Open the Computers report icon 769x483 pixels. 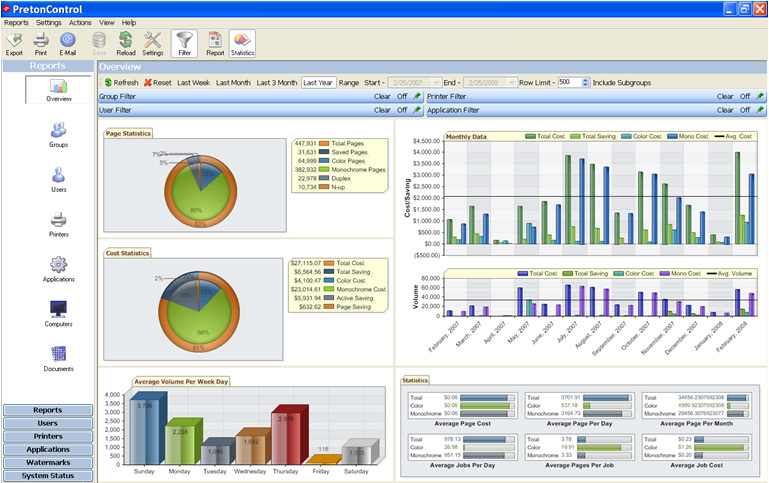(58, 314)
